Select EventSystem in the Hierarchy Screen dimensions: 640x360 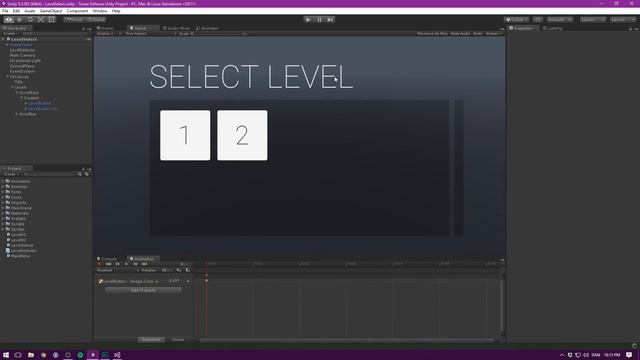pos(22,71)
